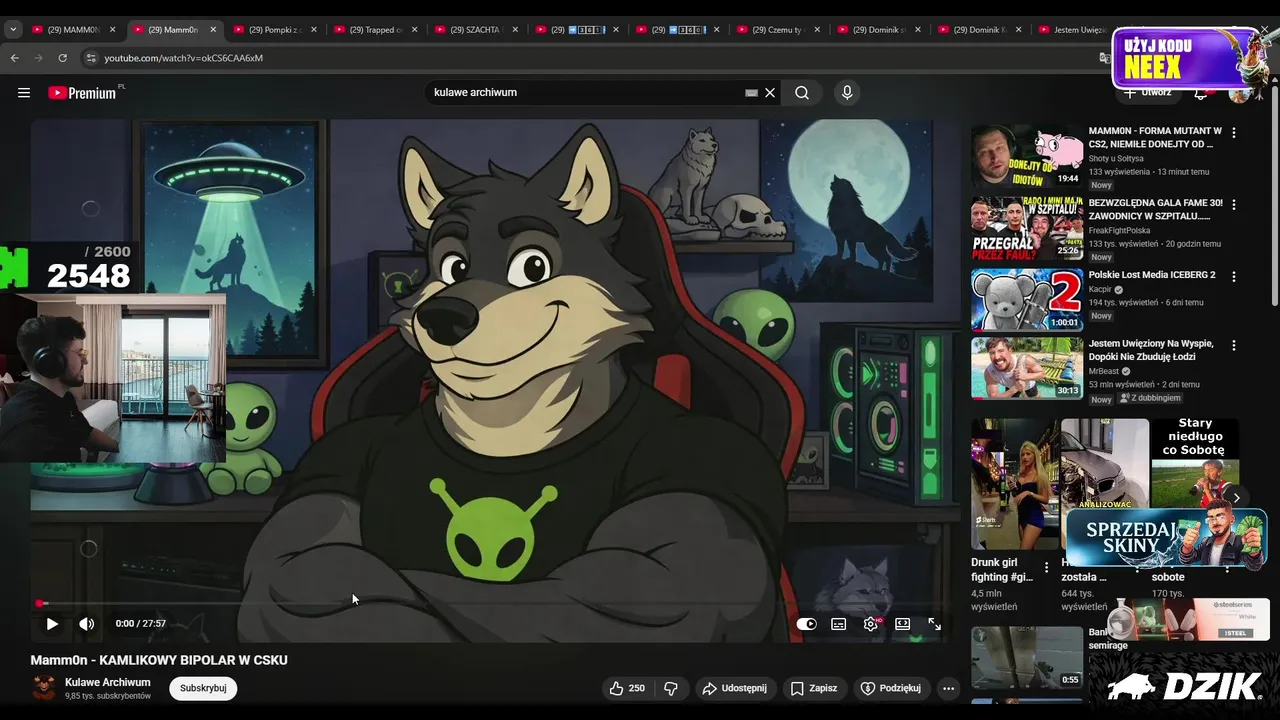Screen dimensions: 1280x720
Task: Switch to the SZACHTA tab
Action: click(x=477, y=30)
